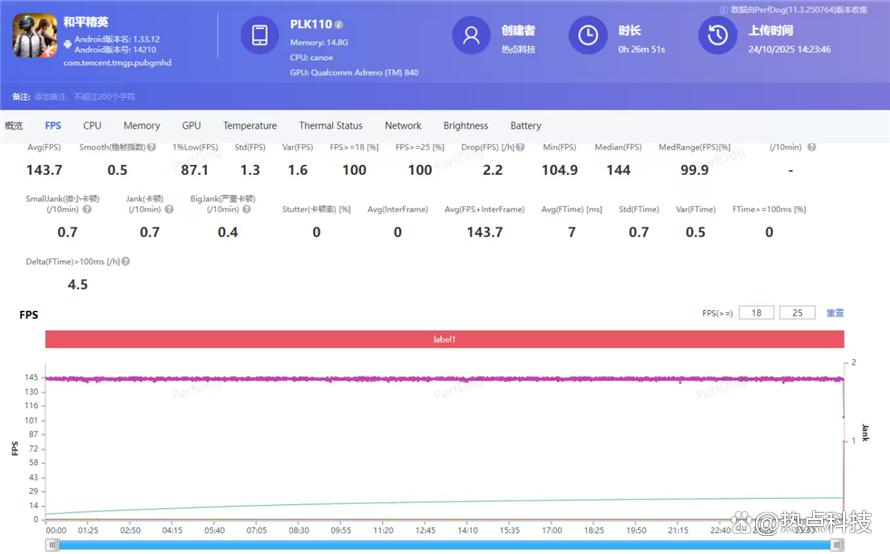Click the 重置 reset link
890x554 pixels.
tap(835, 313)
